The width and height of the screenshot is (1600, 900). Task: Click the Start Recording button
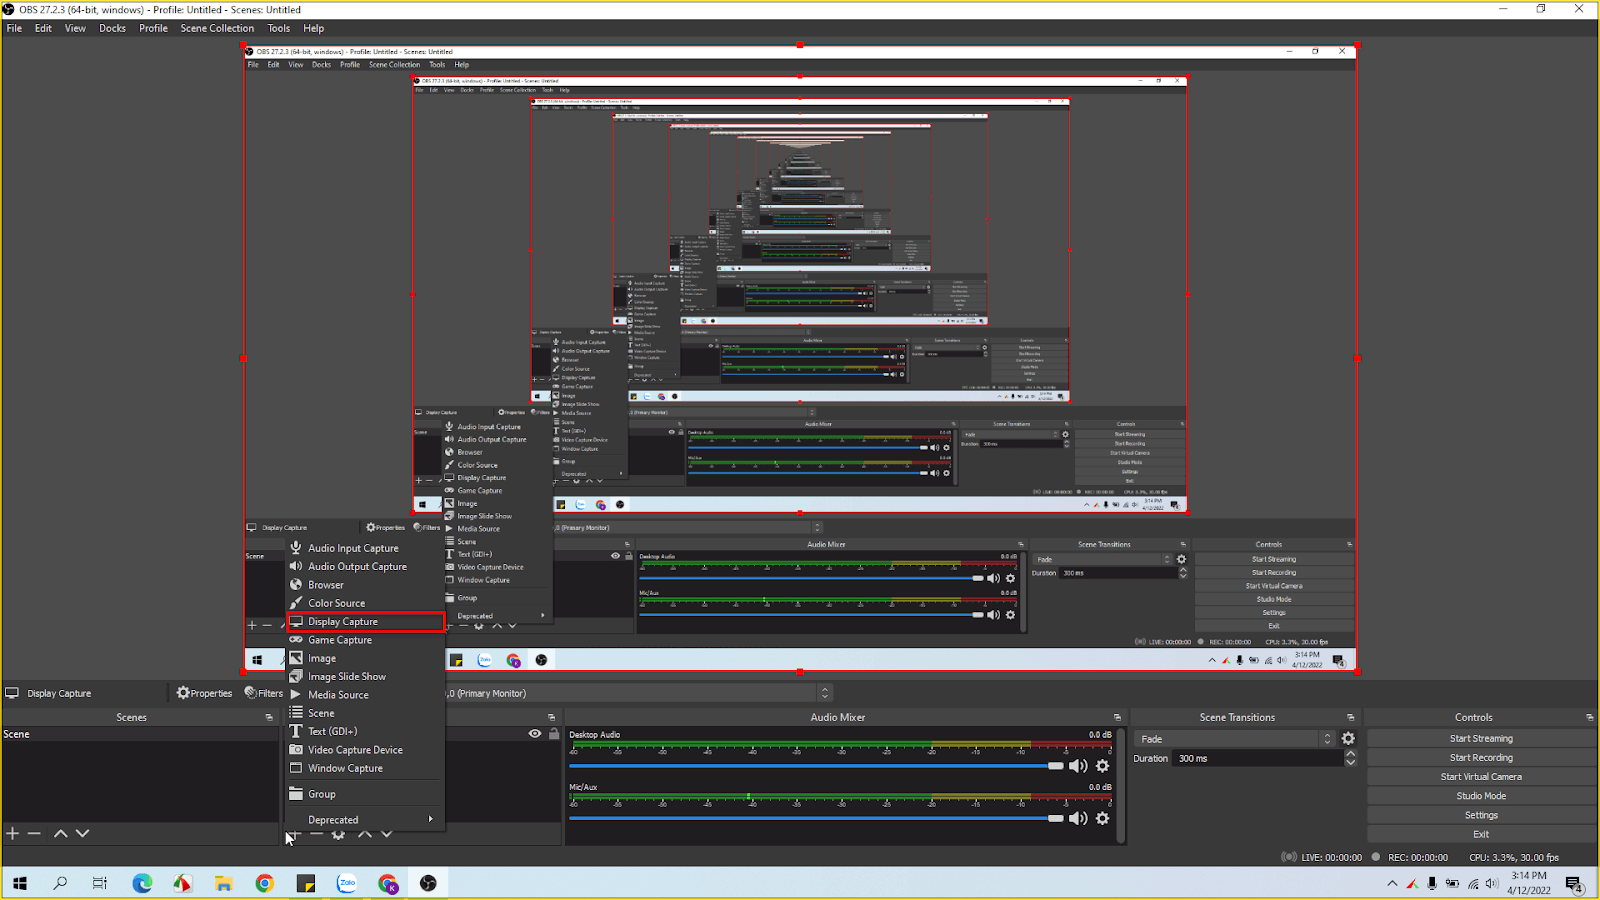click(1481, 758)
